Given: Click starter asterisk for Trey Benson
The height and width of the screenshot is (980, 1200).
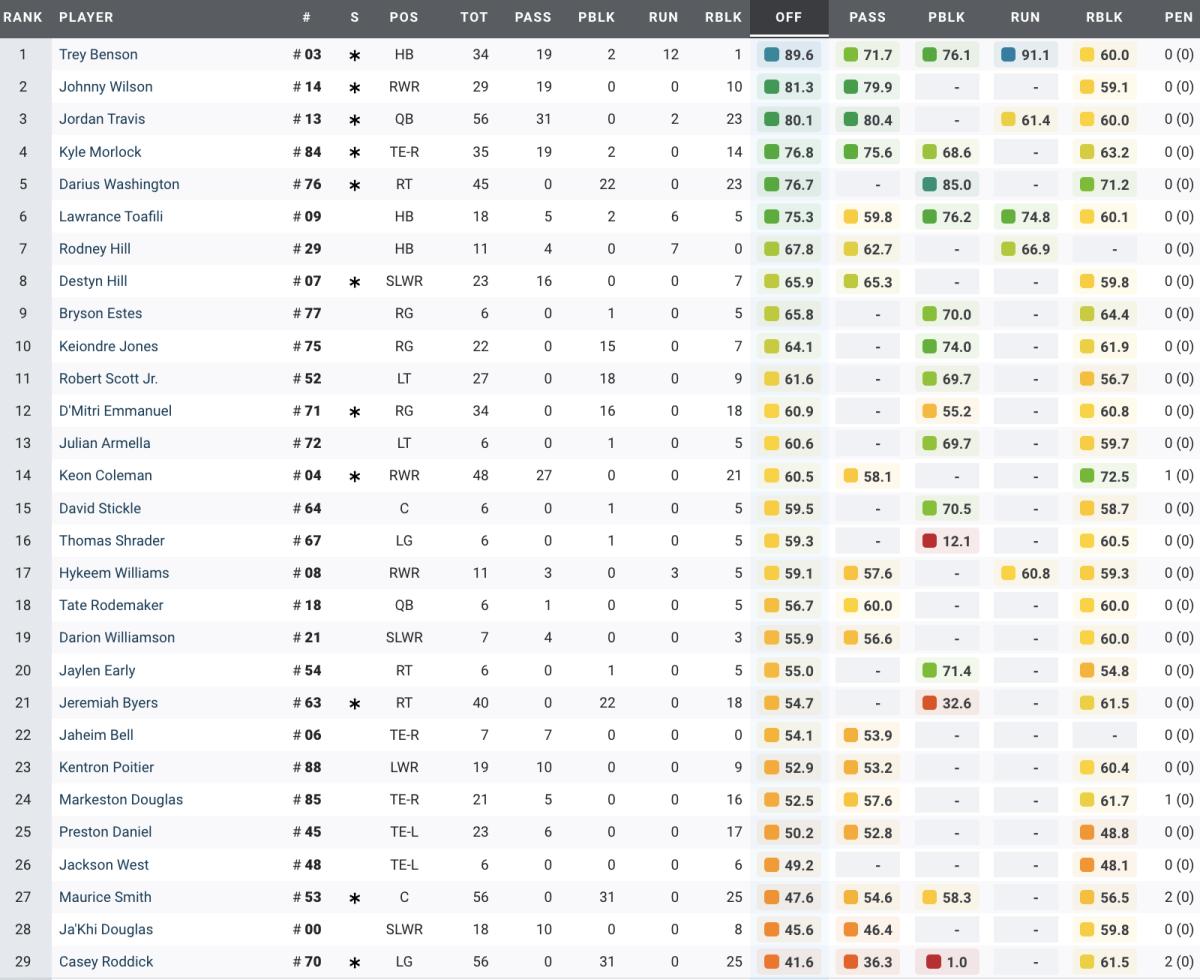Looking at the screenshot, I should point(354,56).
